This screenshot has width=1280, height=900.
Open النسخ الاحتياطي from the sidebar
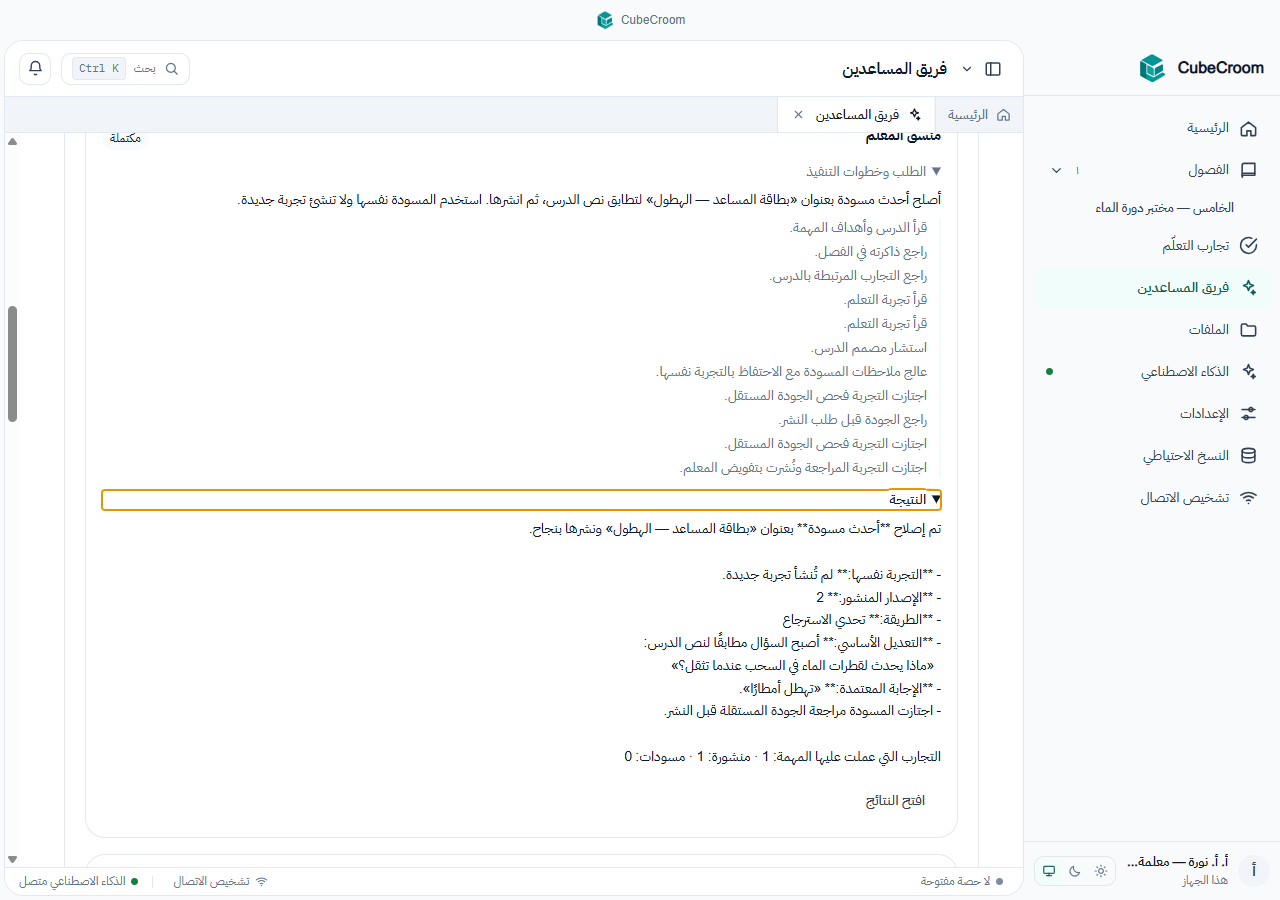coord(1150,456)
